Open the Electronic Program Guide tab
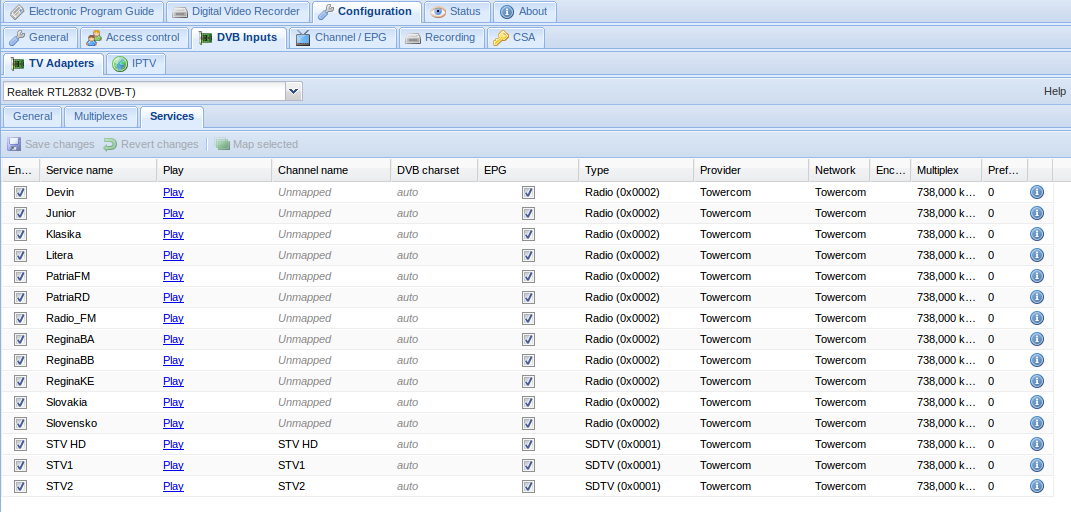Image resolution: width=1071 pixels, height=512 pixels. point(82,12)
